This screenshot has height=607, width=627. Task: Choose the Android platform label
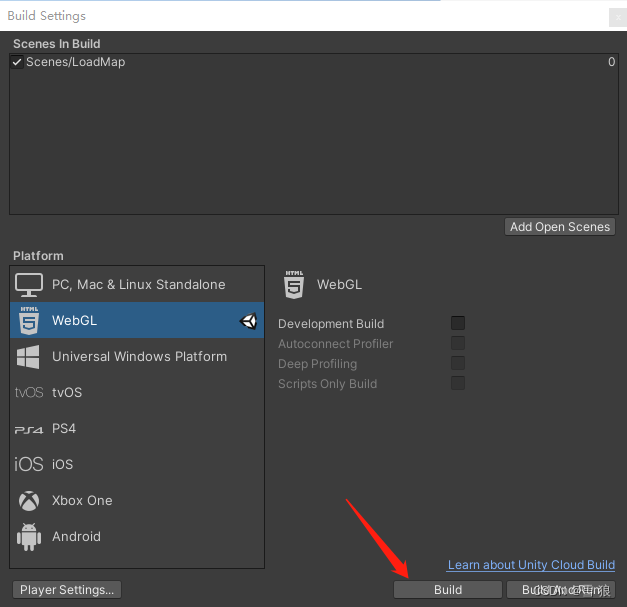pyautogui.click(x=76, y=537)
